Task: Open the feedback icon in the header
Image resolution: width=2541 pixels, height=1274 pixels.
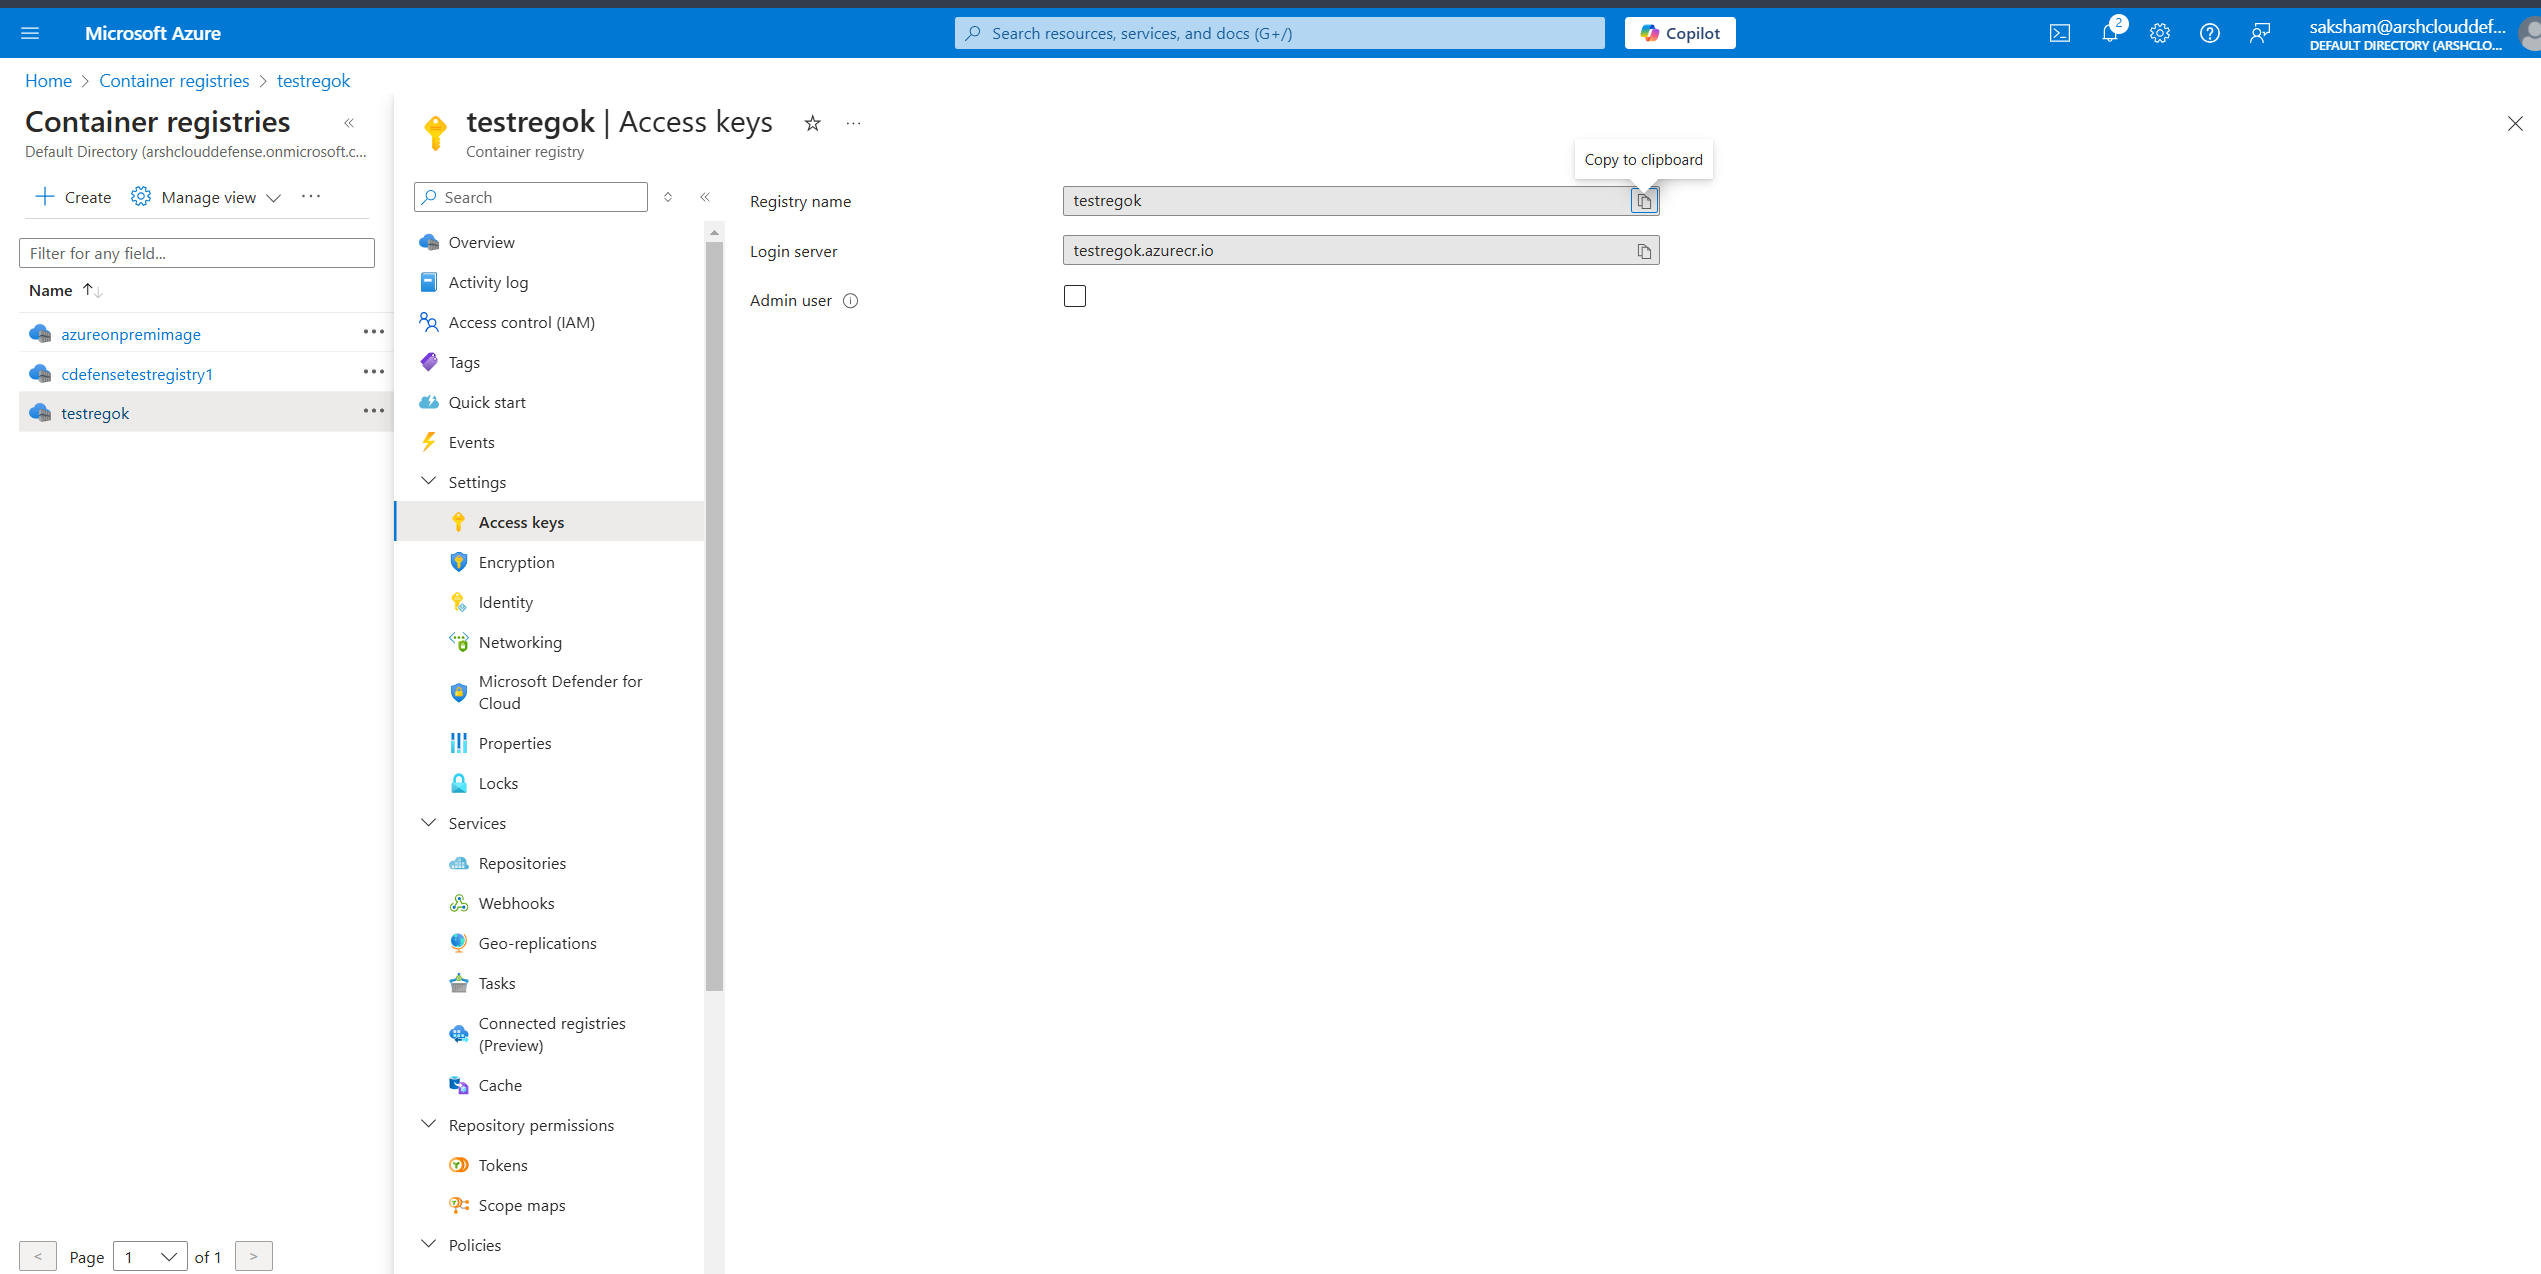Action: (2259, 33)
